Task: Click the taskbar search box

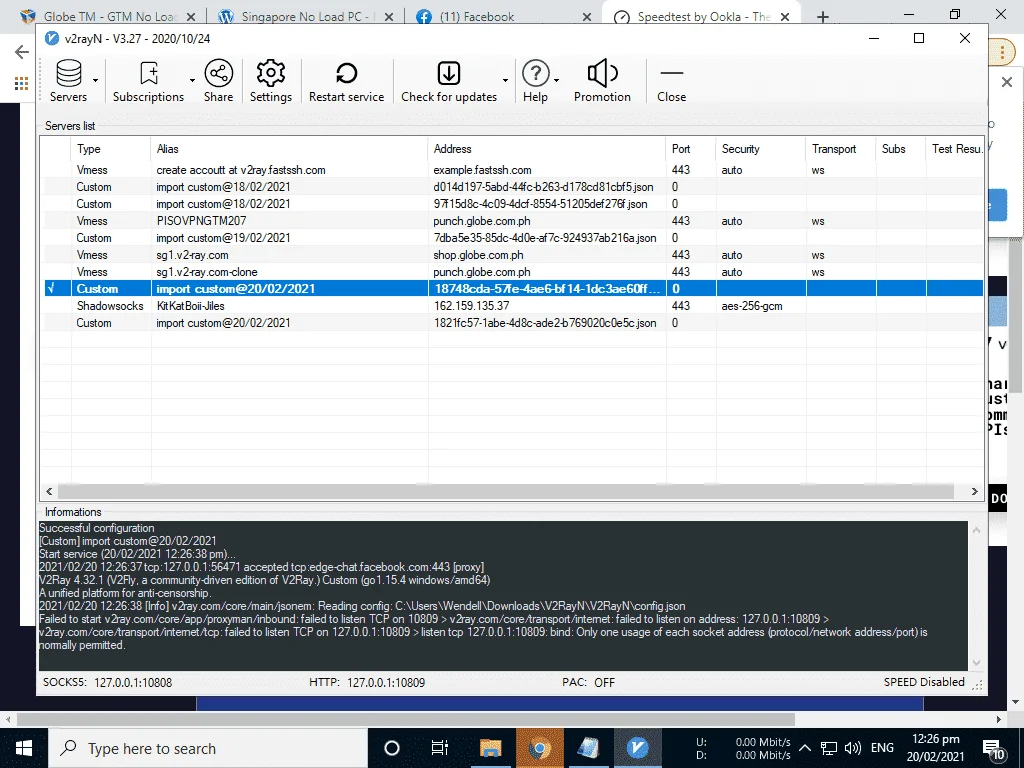Action: 208,748
